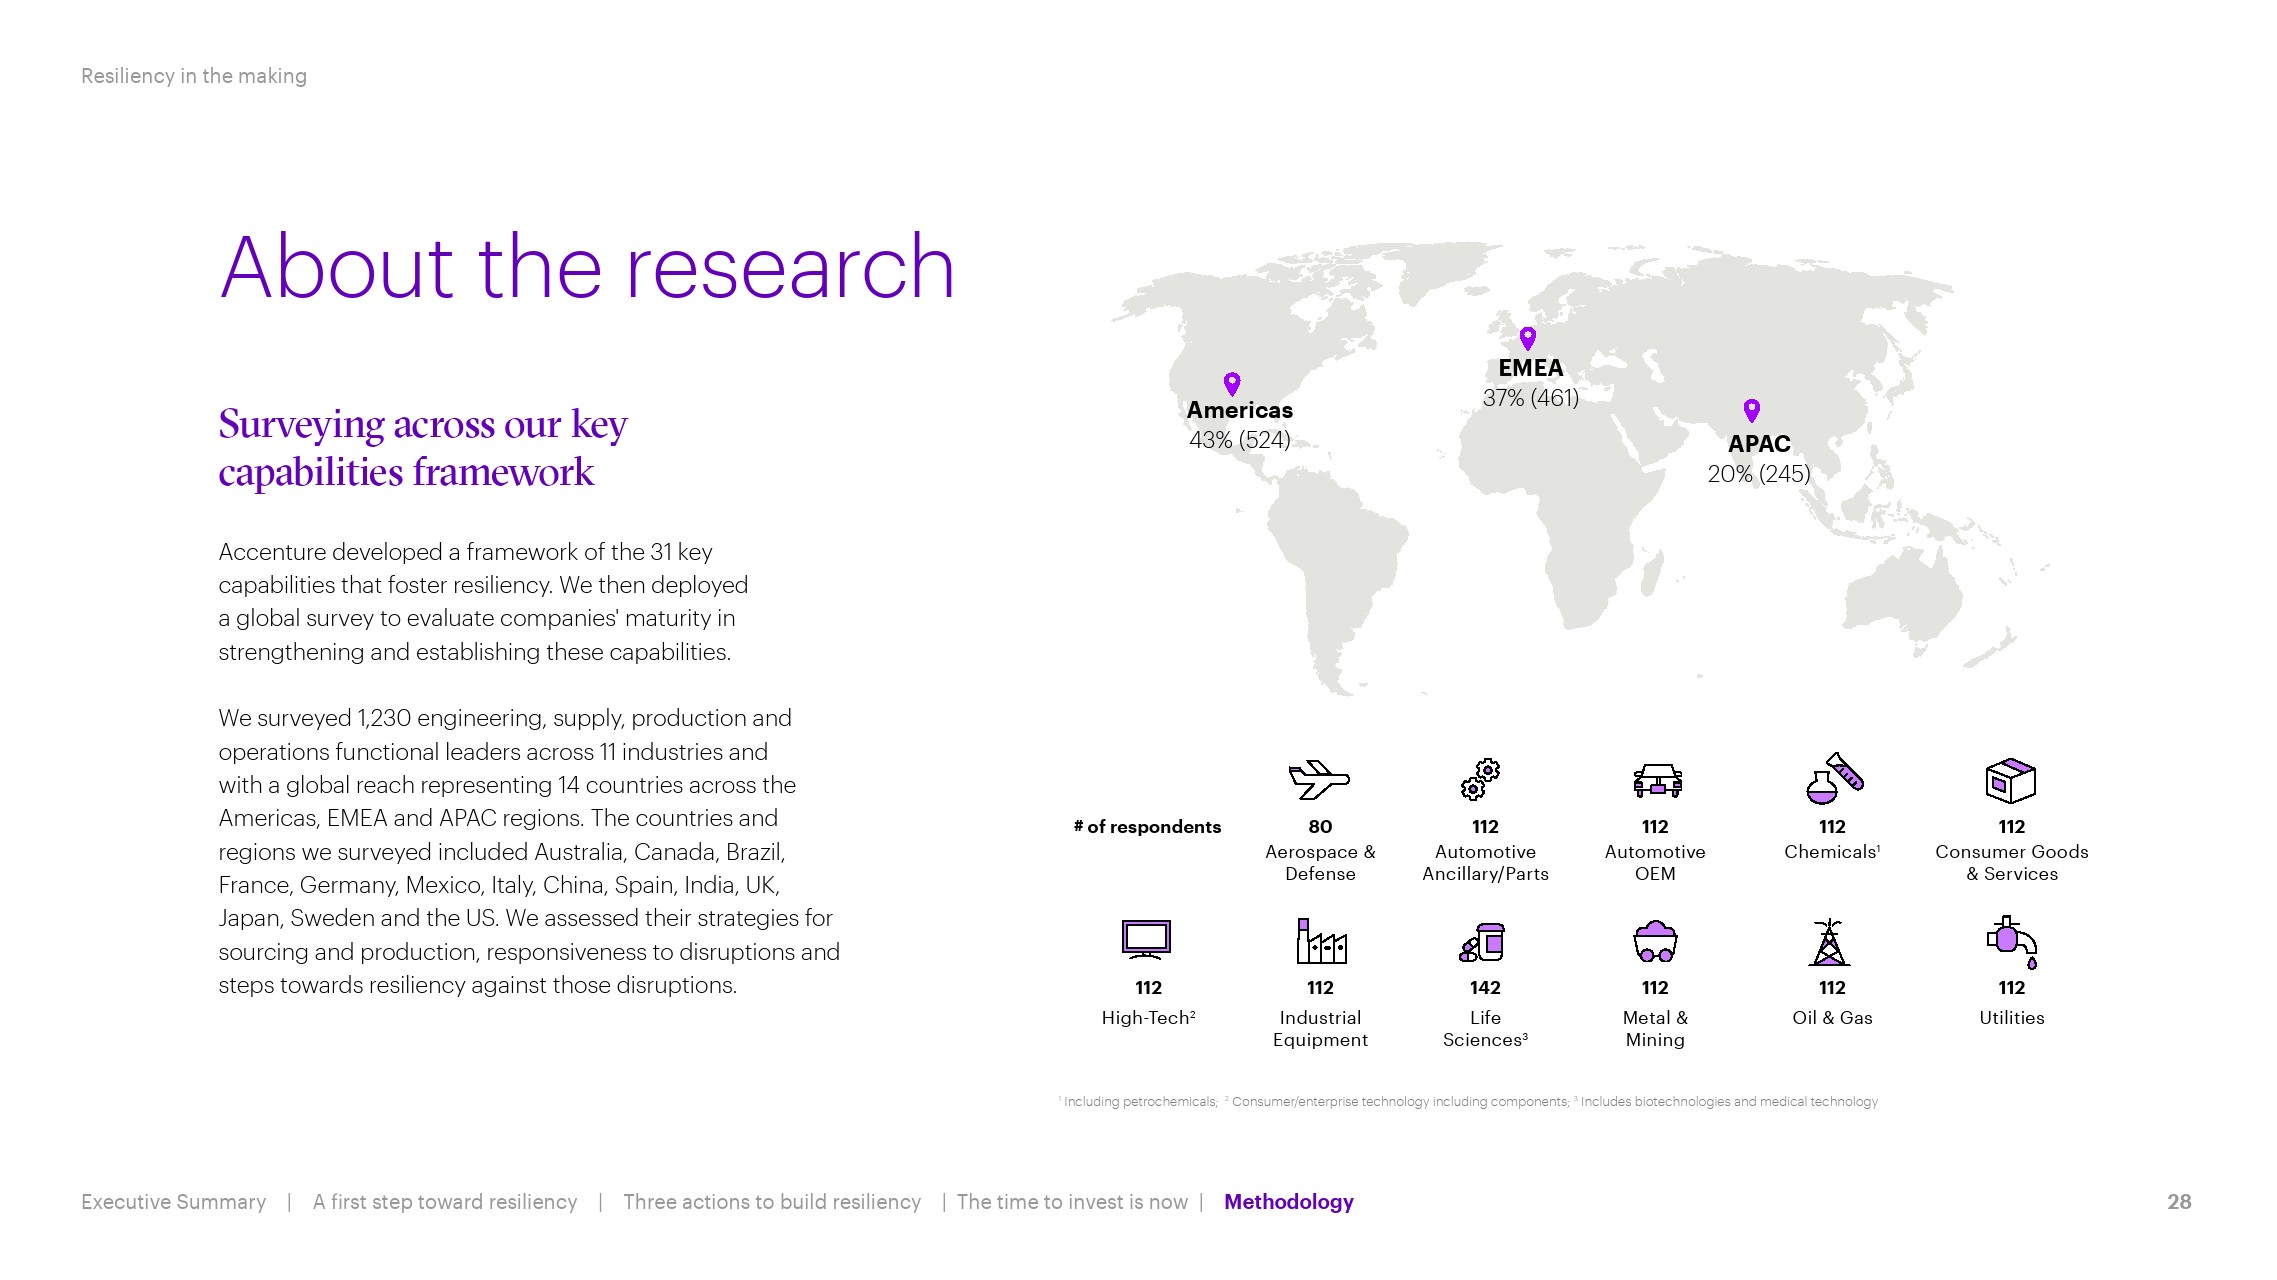Click the Life Sciences pill bottle icon
The height and width of the screenshot is (1280, 2277).
[1483, 942]
